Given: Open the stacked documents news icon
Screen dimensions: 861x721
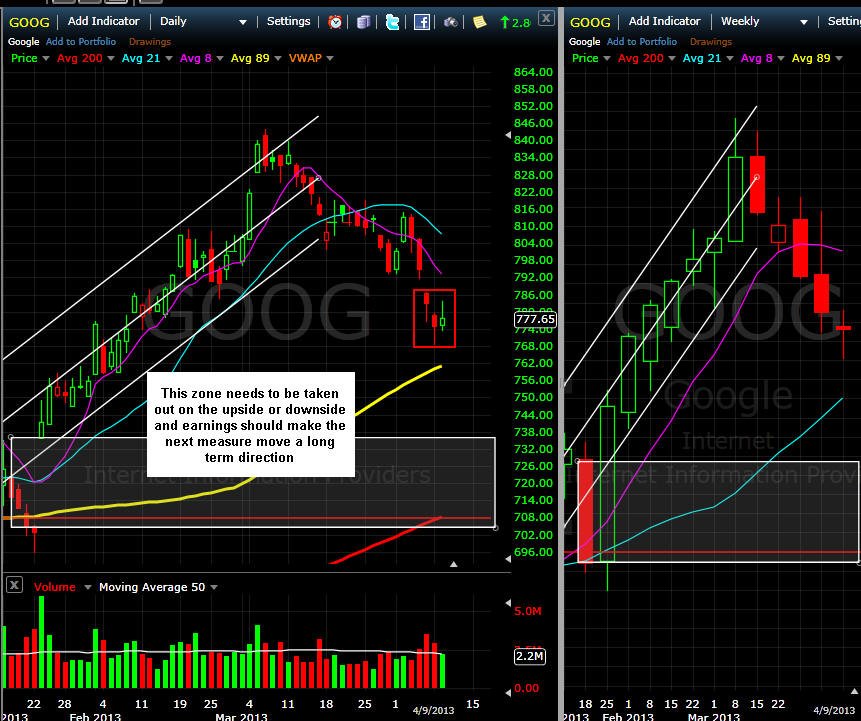Looking at the screenshot, I should [x=363, y=22].
